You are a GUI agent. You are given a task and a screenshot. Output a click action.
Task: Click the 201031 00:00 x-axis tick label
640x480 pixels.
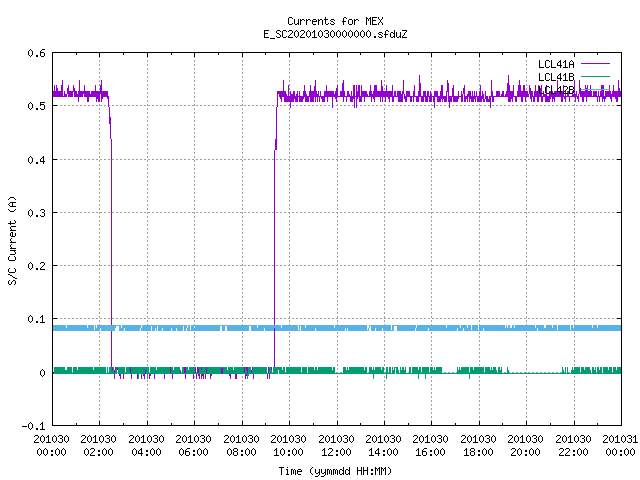pos(620,446)
